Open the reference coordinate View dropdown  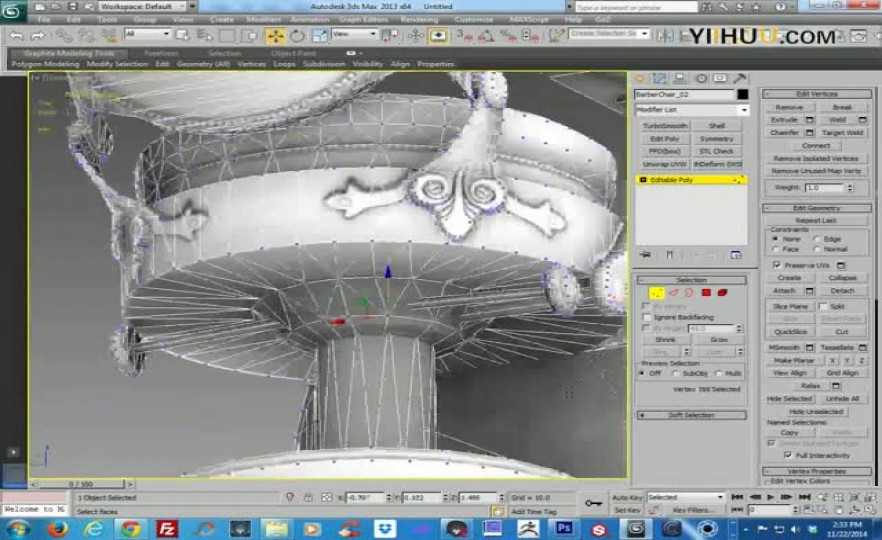click(354, 34)
